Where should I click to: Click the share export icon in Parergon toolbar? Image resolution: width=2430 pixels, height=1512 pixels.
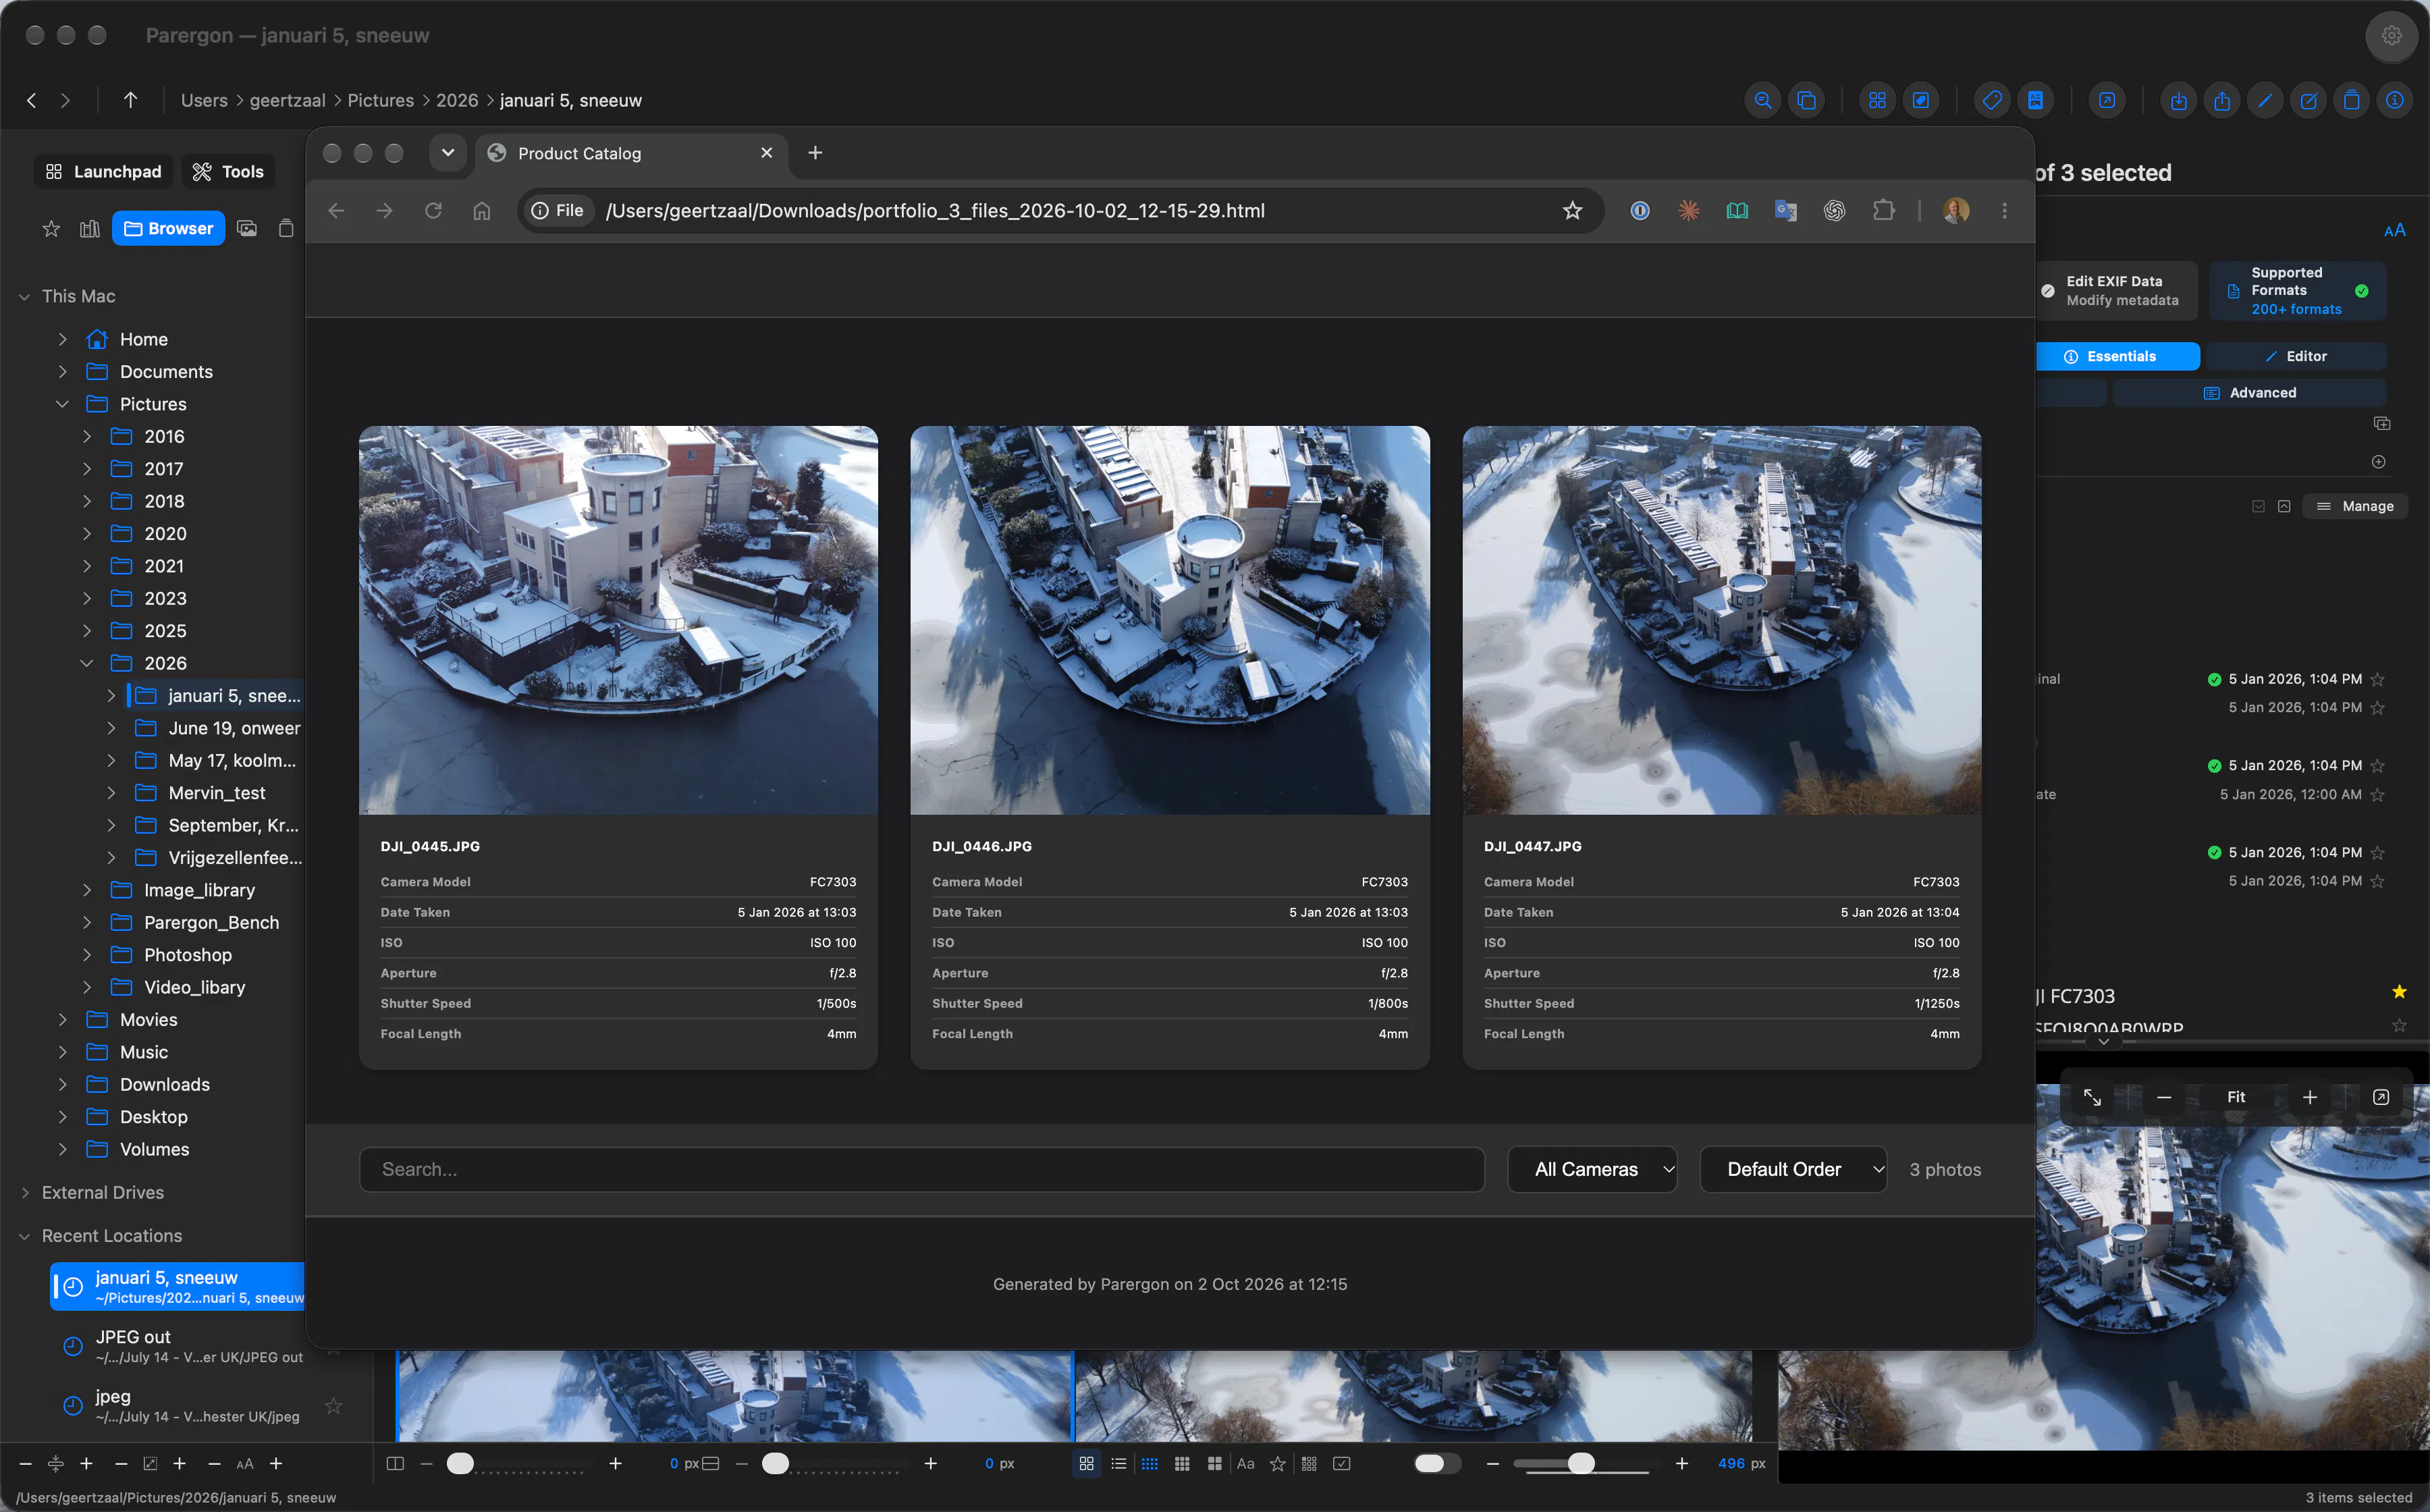(x=2222, y=100)
